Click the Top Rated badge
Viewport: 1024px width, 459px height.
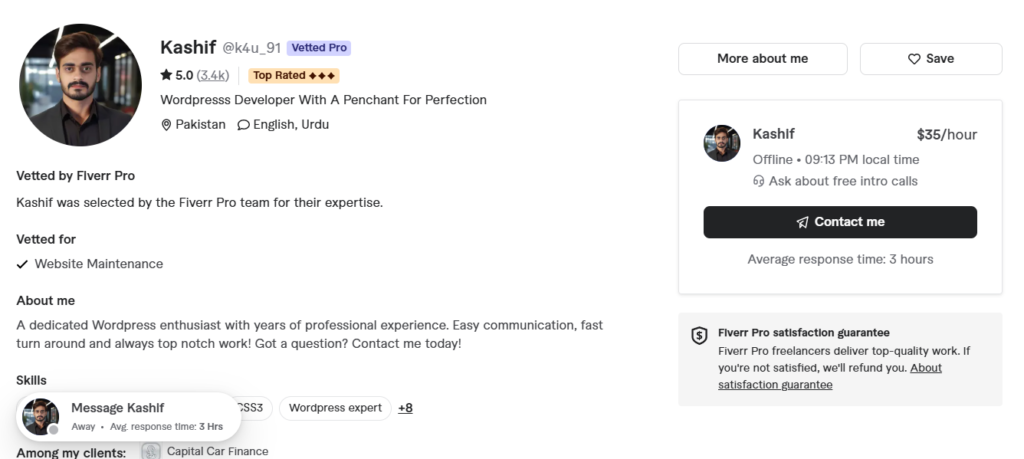click(x=294, y=75)
